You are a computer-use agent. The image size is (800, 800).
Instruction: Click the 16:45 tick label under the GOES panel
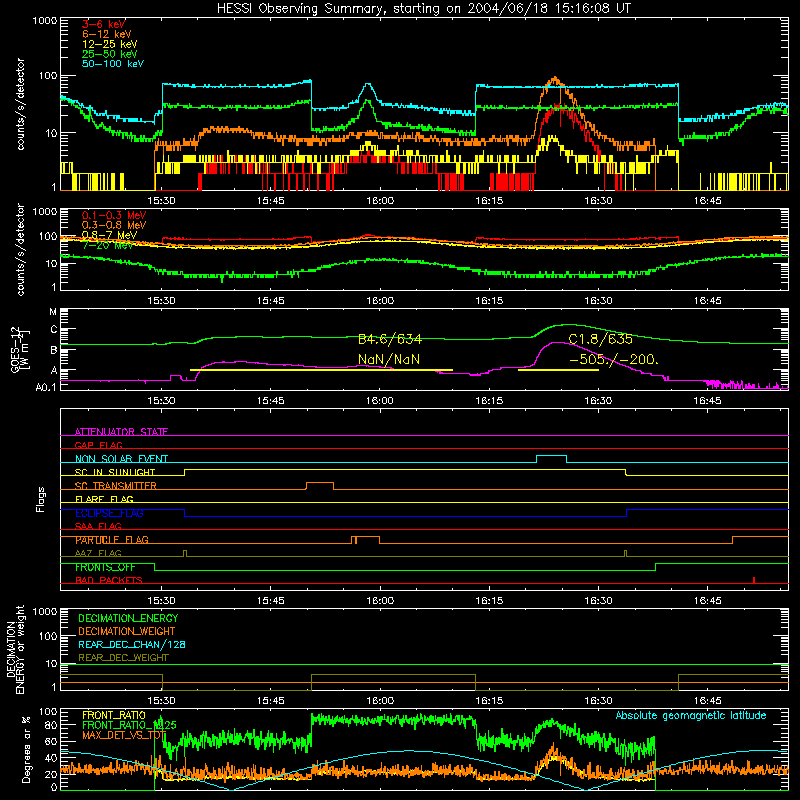(708, 401)
